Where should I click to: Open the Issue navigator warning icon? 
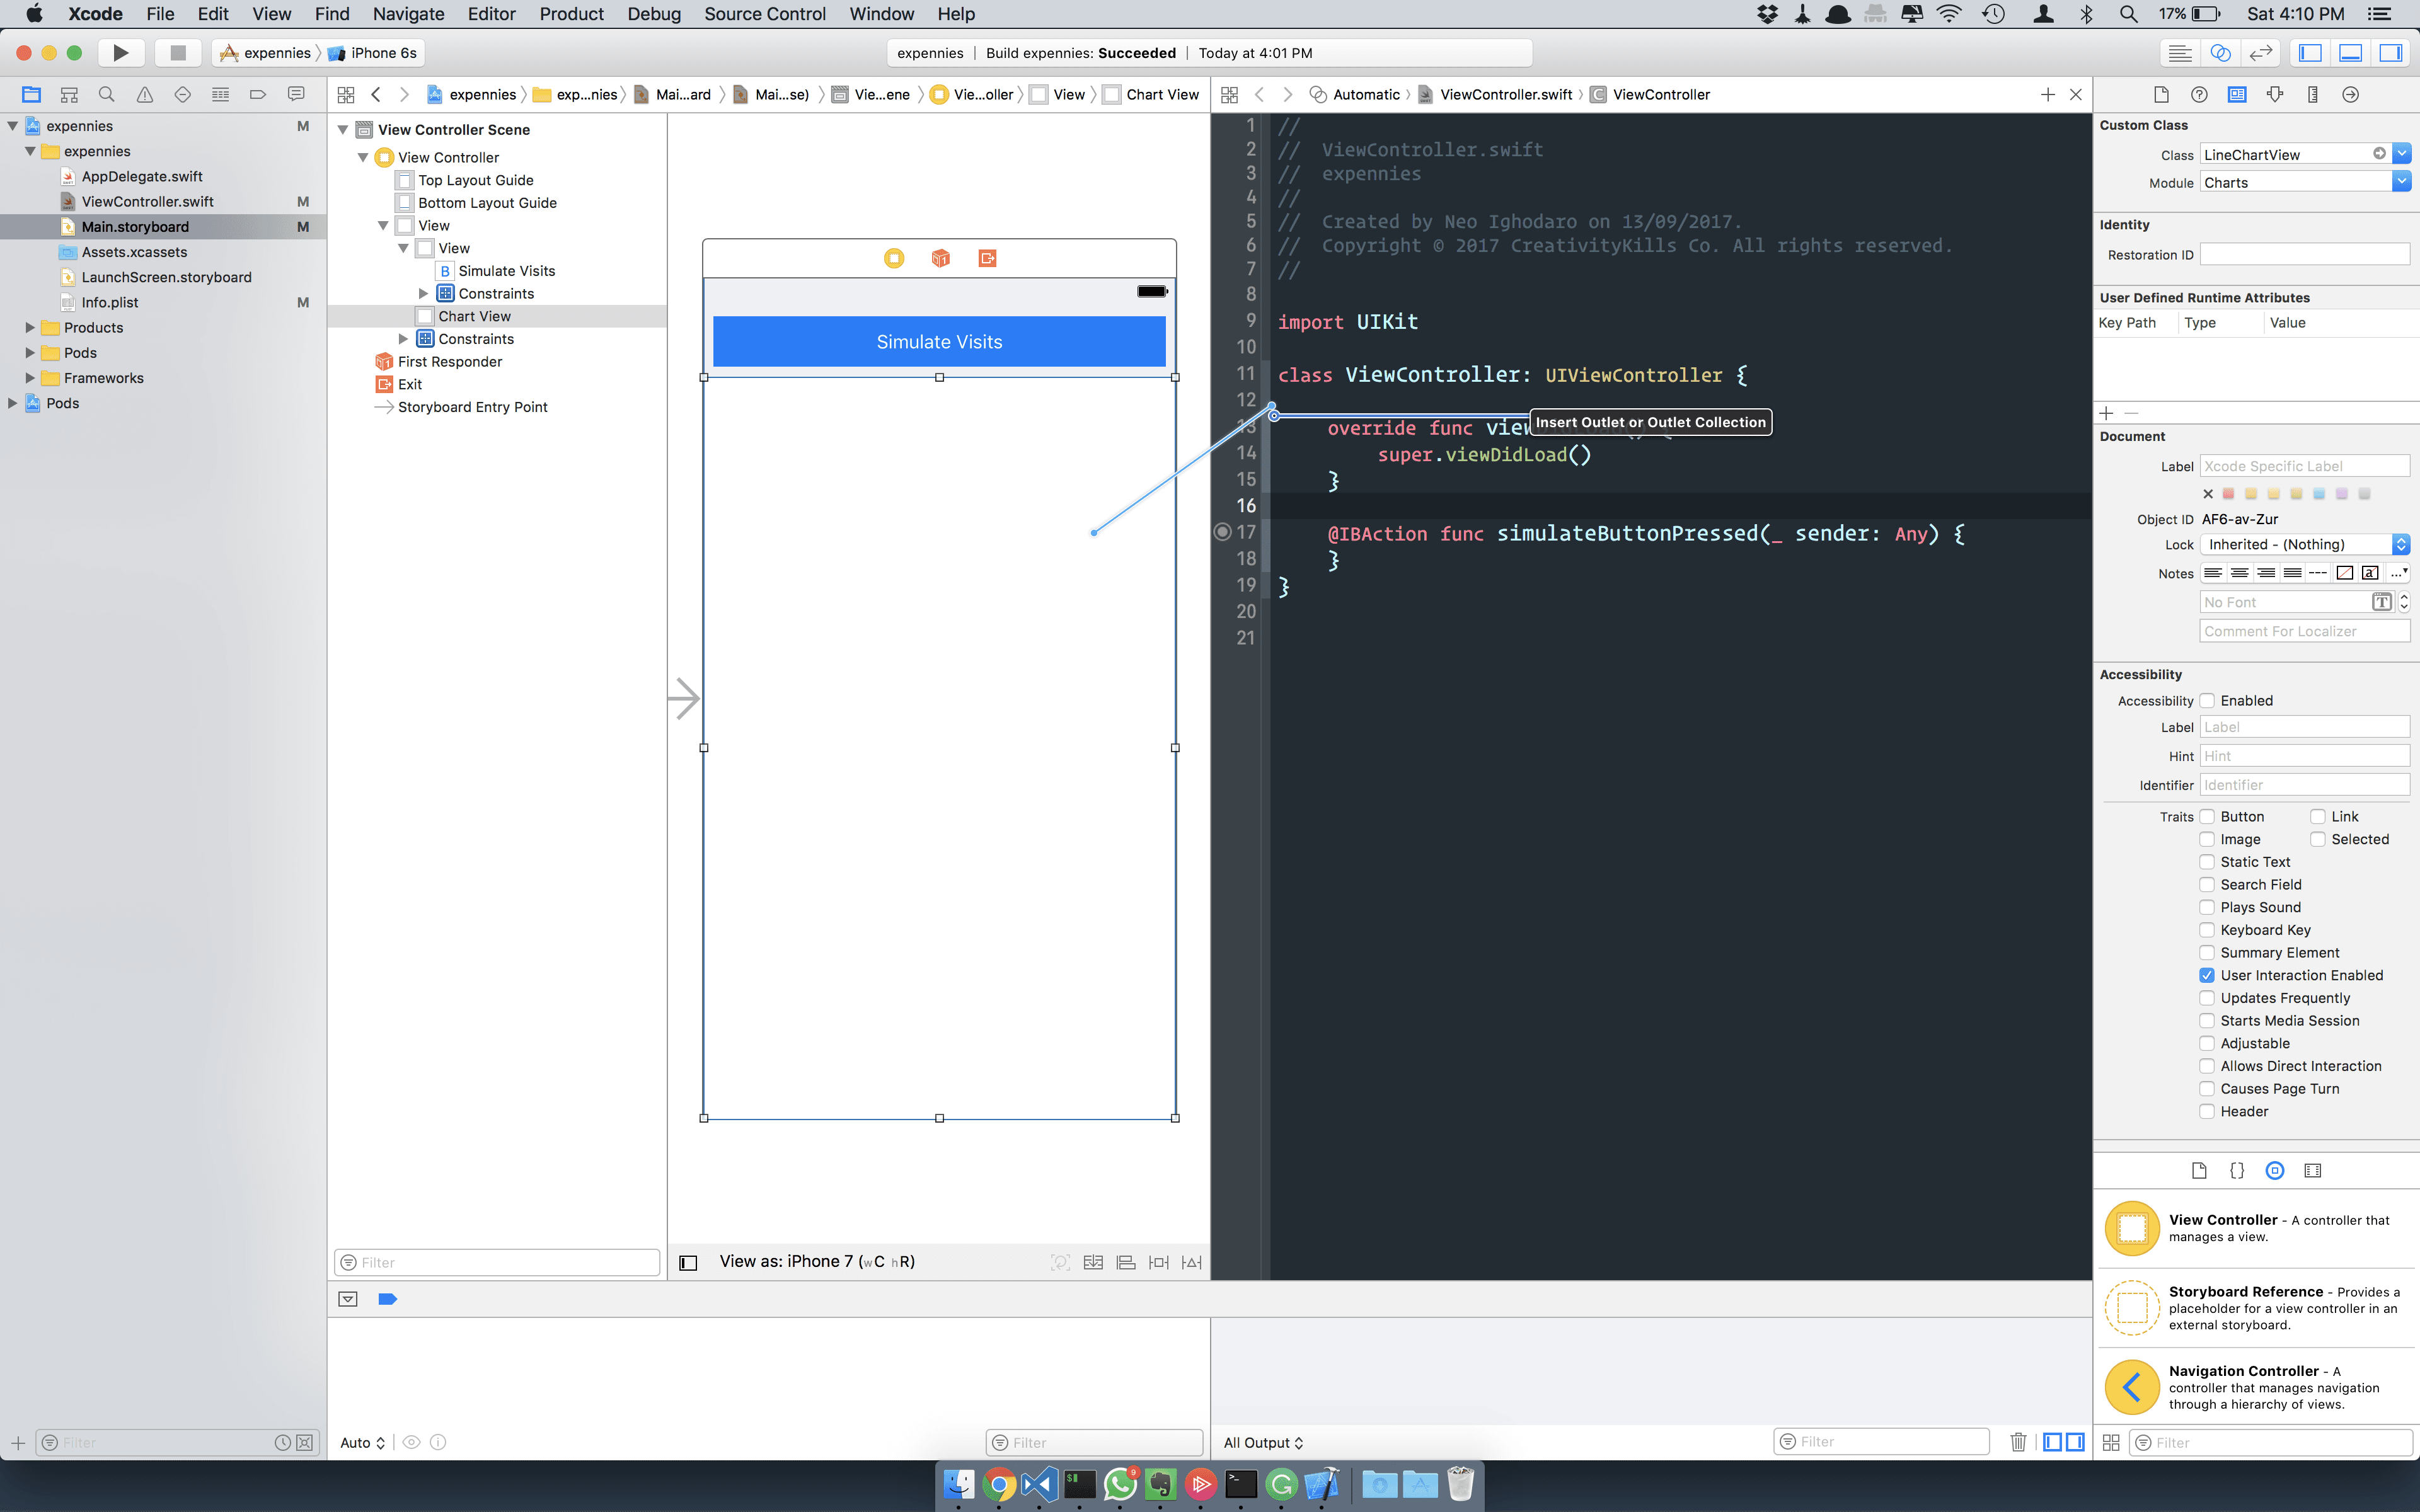pos(144,94)
